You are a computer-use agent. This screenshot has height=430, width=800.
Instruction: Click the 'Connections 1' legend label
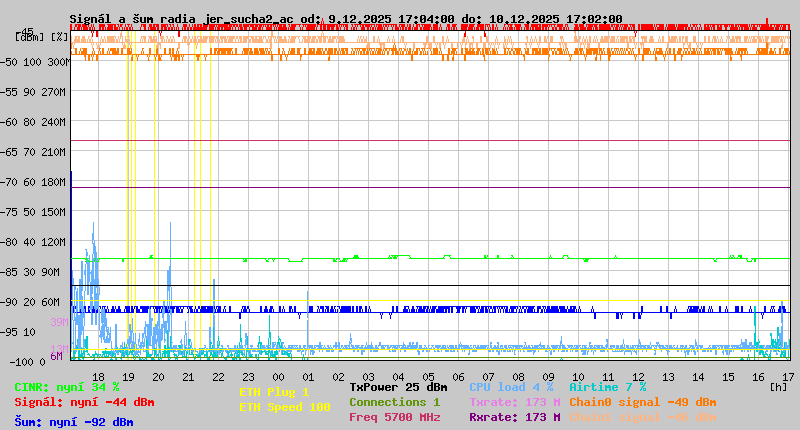(394, 402)
